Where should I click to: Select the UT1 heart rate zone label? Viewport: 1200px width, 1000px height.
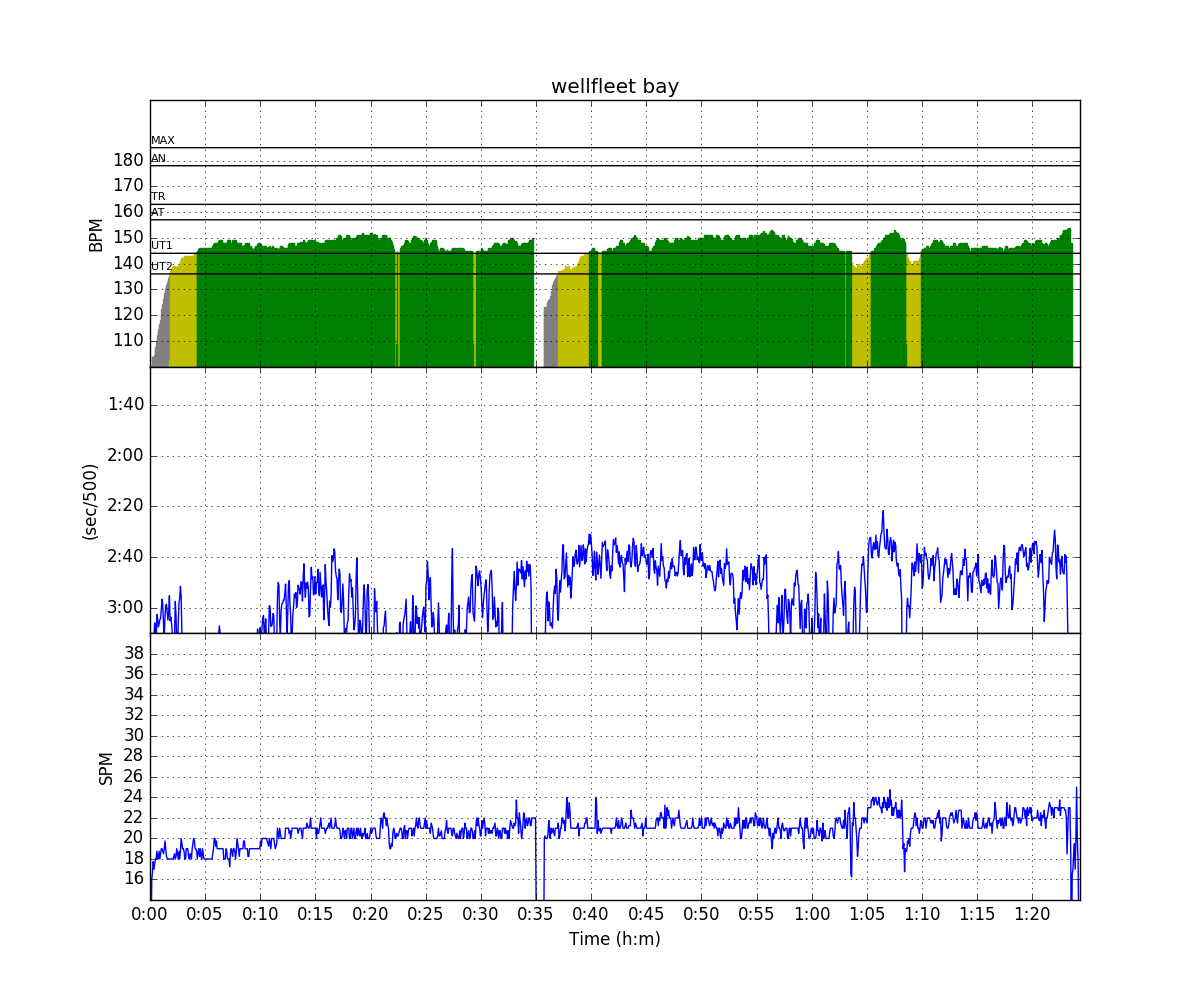161,246
